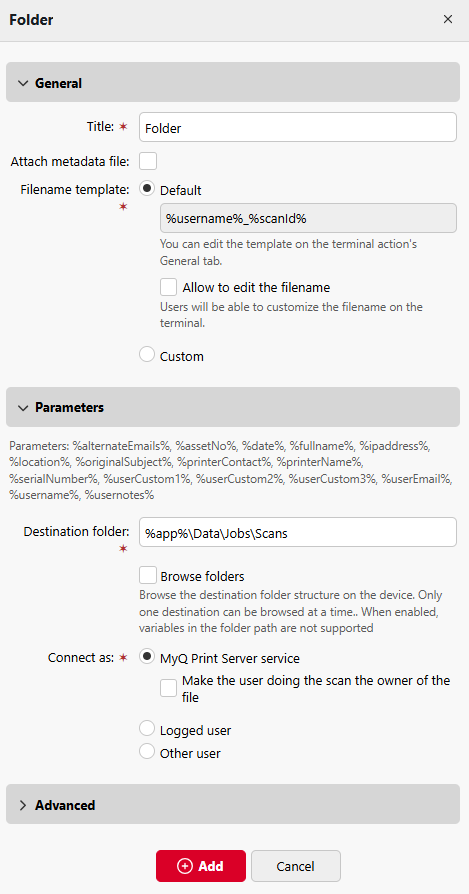Click the Parameters section header title

pyautogui.click(x=70, y=408)
